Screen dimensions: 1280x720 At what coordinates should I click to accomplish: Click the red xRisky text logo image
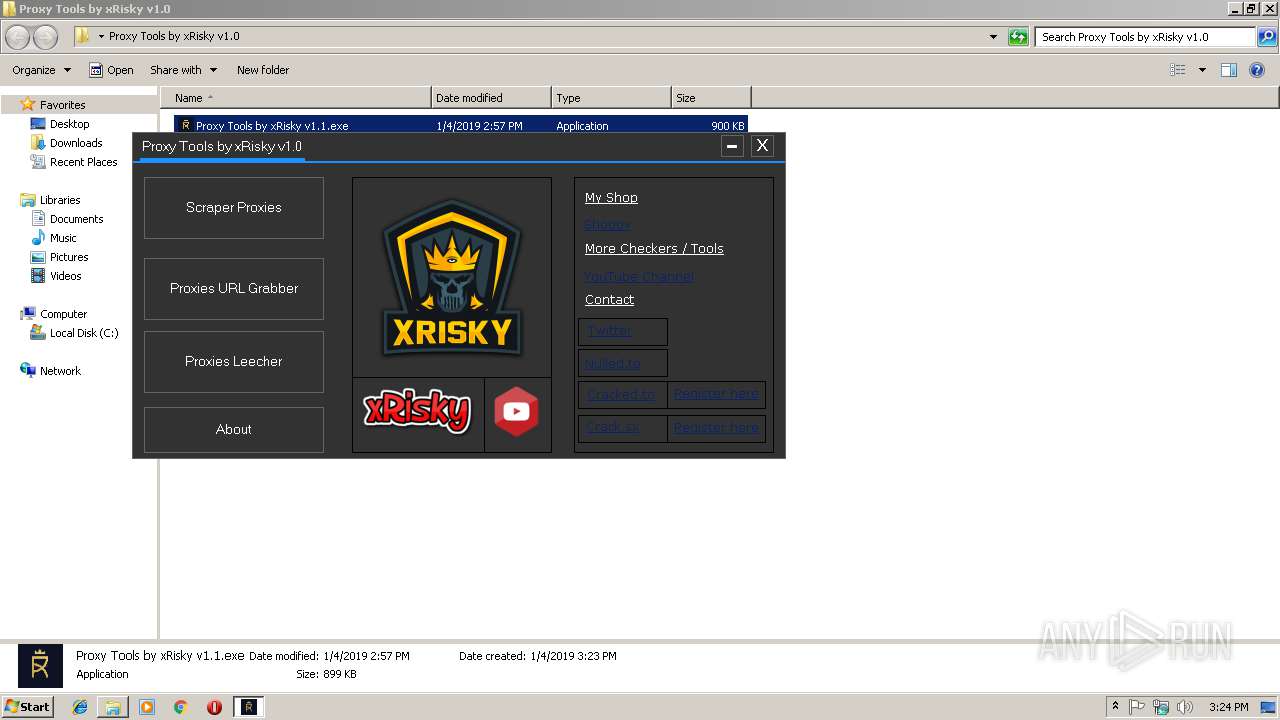(x=417, y=411)
